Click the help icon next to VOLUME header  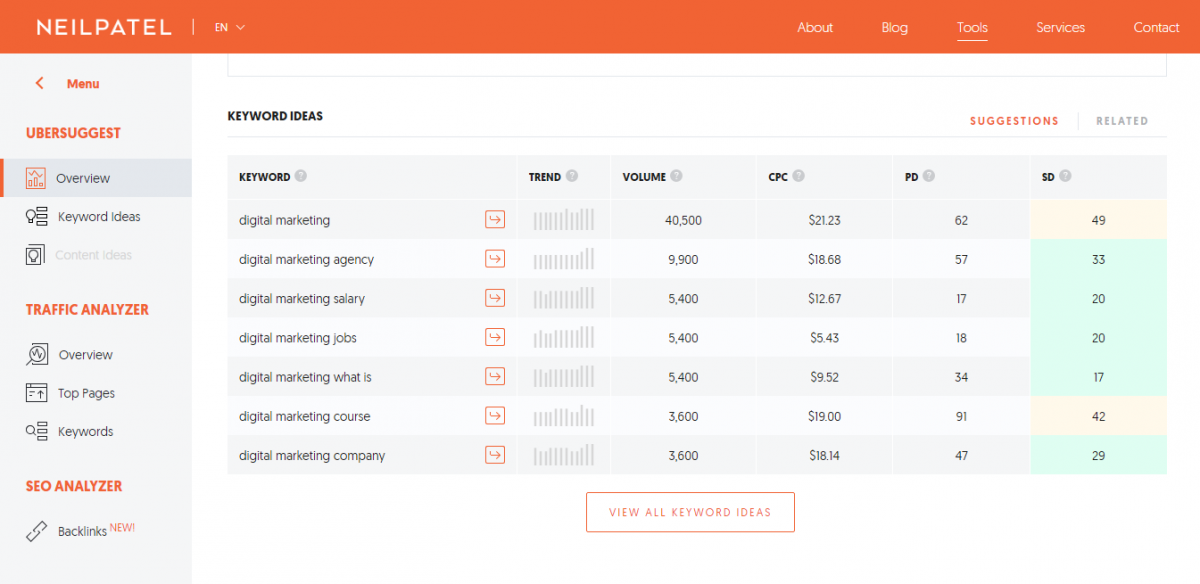676,176
